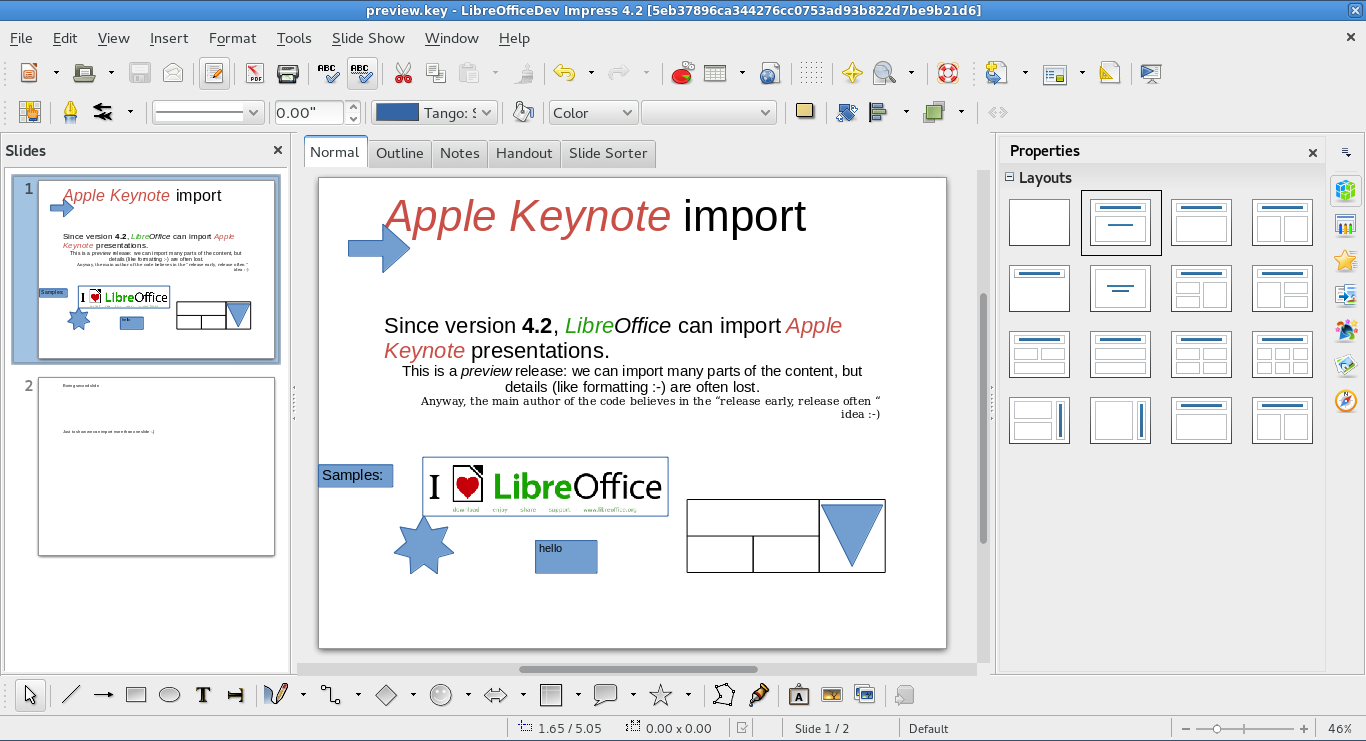Switch to the Outline tab
Screen dimensions: 1366x741
tap(400, 153)
